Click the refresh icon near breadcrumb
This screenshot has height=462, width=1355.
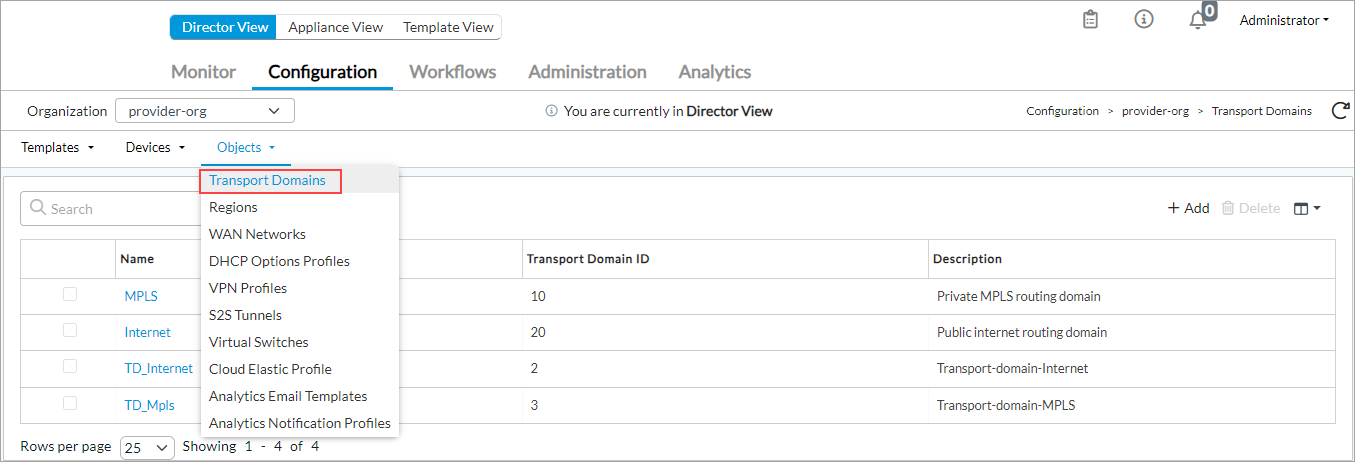(x=1340, y=111)
